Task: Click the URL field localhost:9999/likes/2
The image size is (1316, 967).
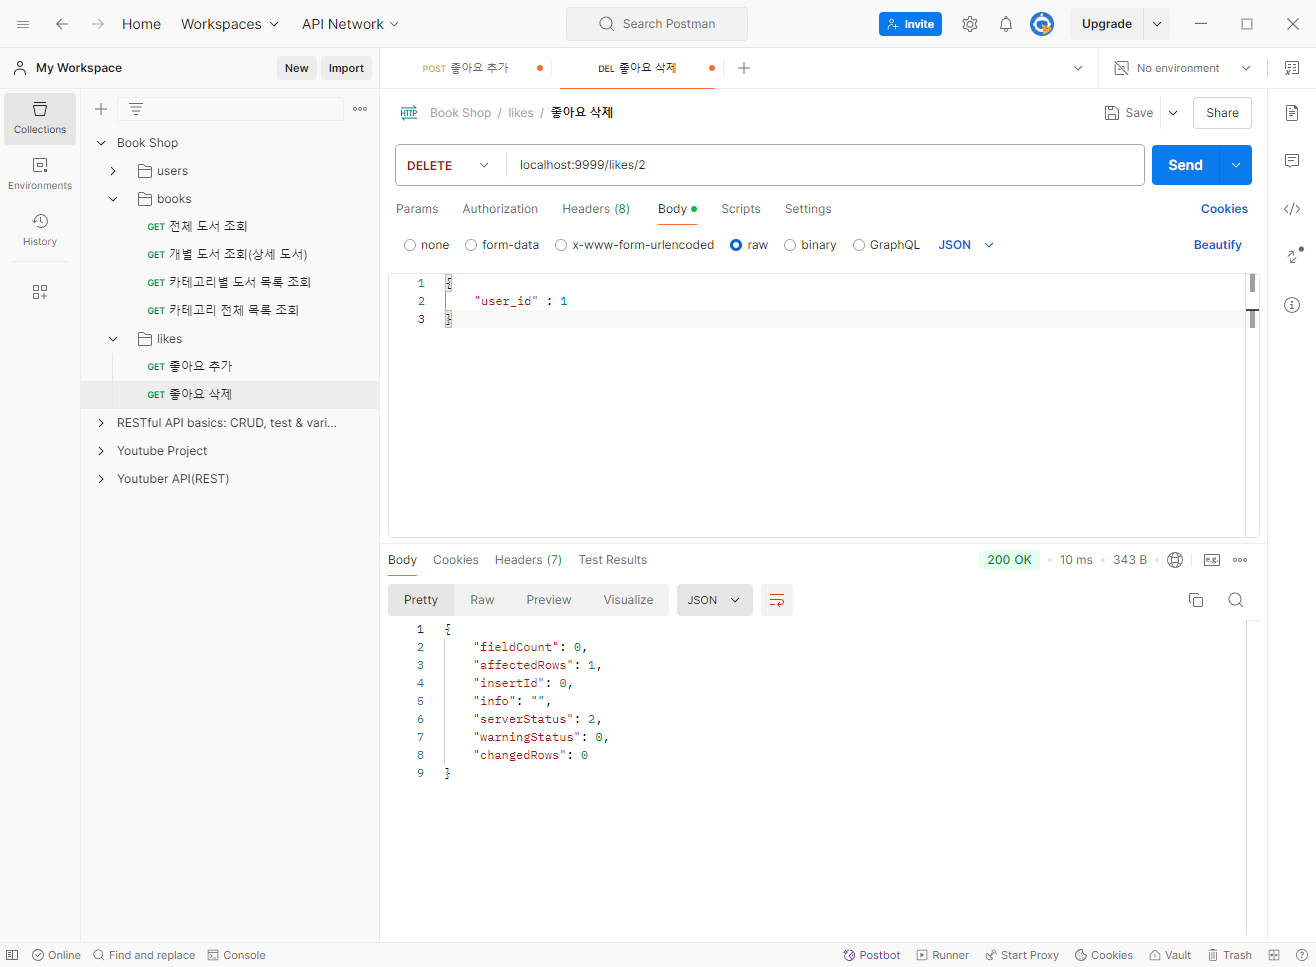Action: pos(825,165)
